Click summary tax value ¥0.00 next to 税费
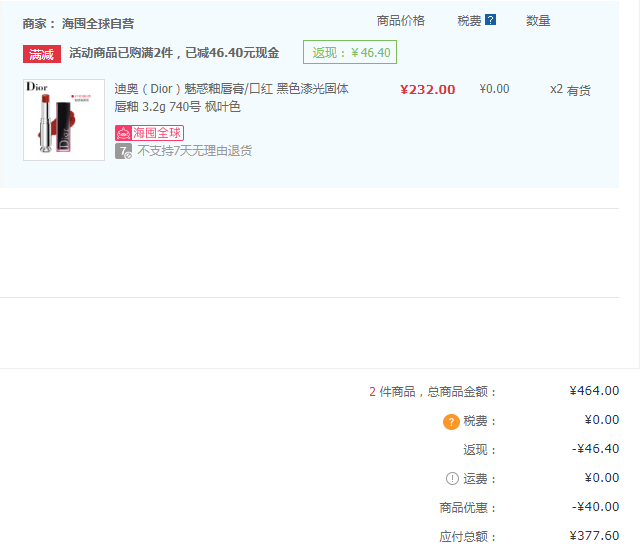Screen dimensions: 641x551 [602, 420]
